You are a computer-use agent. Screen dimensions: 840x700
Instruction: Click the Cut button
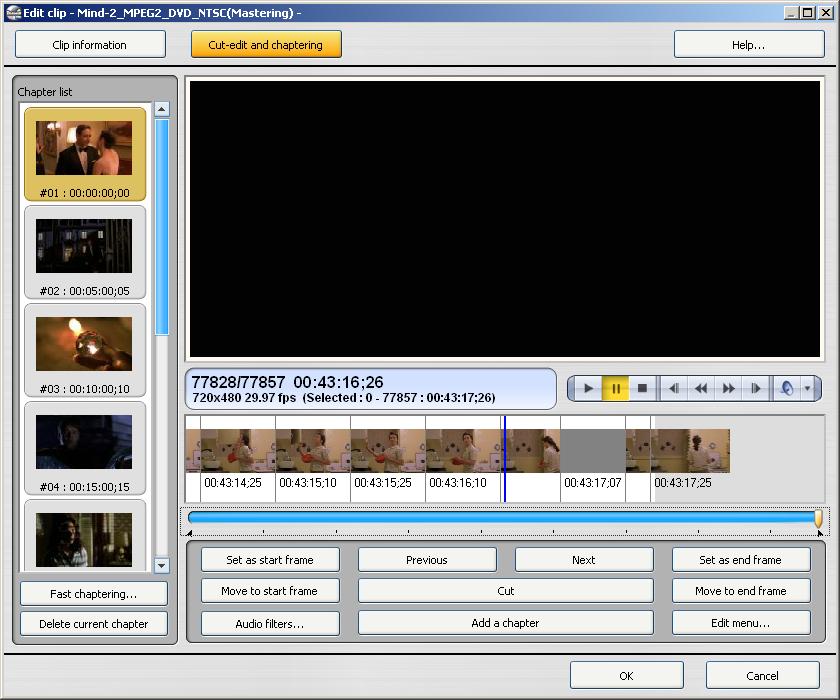(506, 591)
